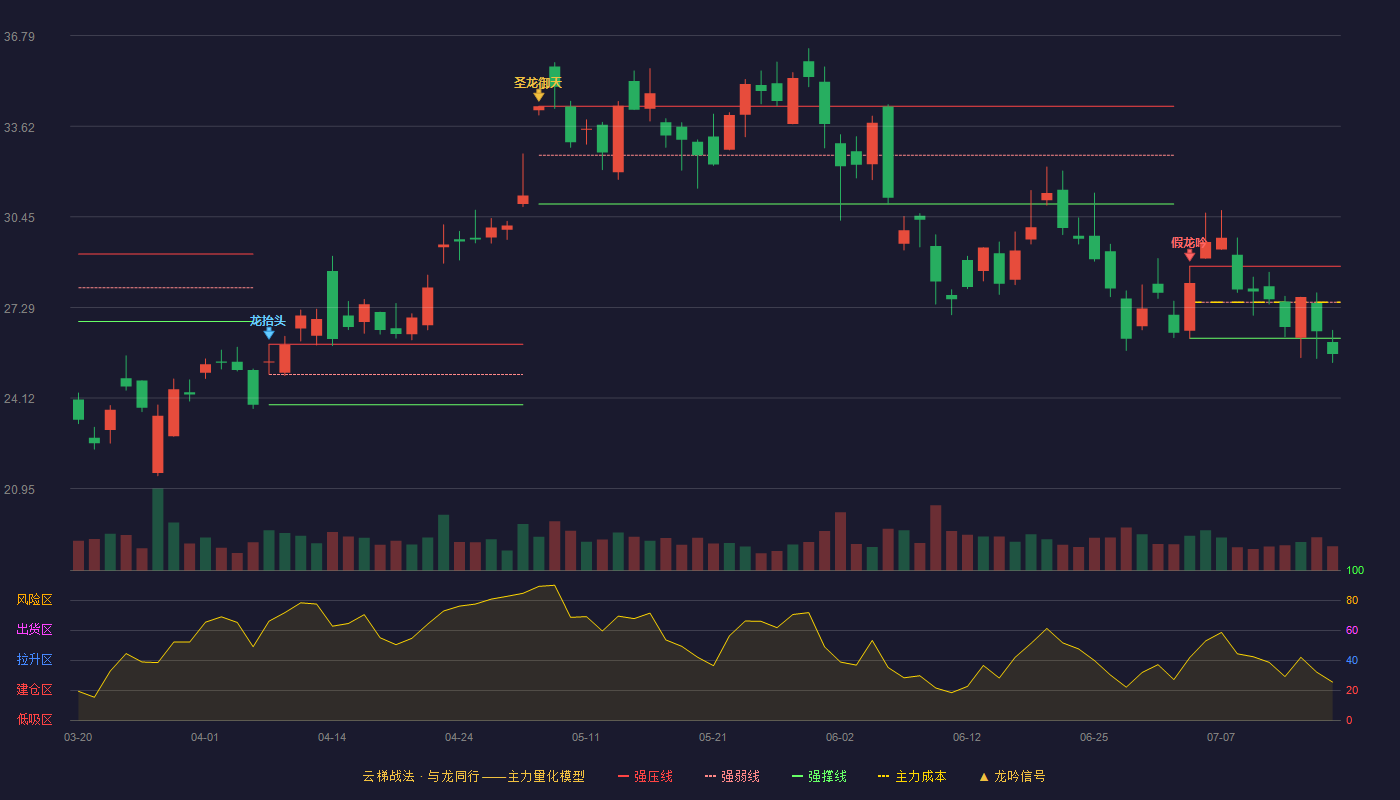Click the 24.12 price axis label
The height and width of the screenshot is (800, 1400).
[x=19, y=399]
